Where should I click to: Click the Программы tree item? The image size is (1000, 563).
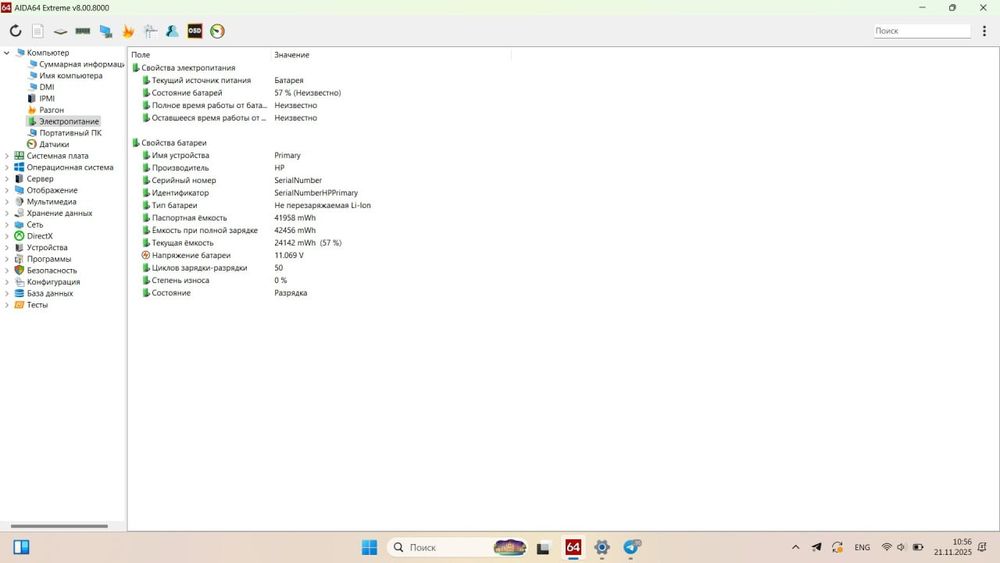[x=48, y=259]
